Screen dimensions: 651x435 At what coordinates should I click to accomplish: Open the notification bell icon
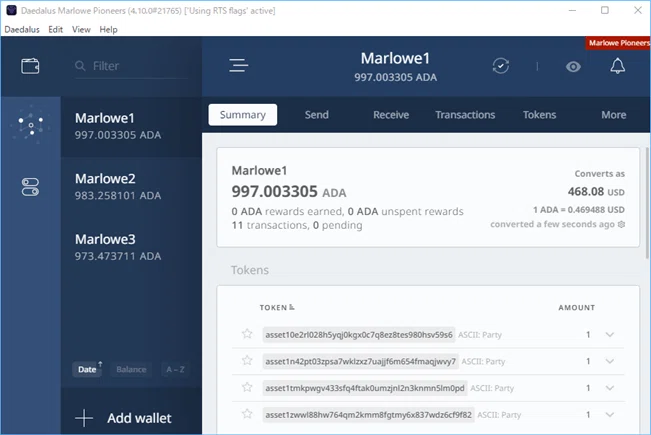617,66
